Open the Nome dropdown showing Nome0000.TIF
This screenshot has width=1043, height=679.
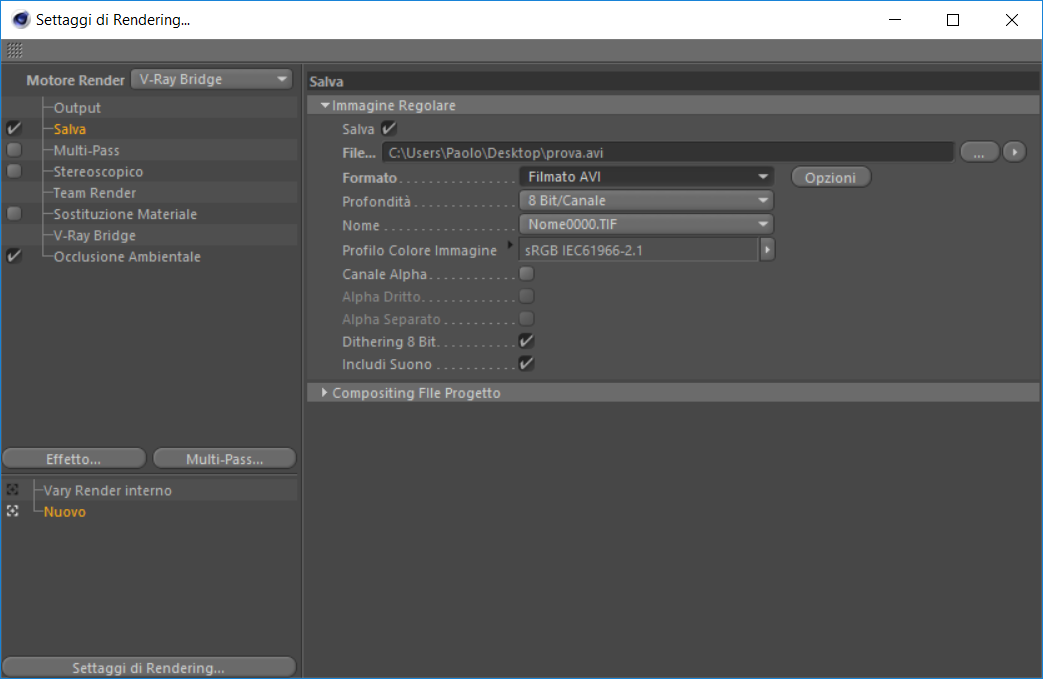pyautogui.click(x=646, y=224)
